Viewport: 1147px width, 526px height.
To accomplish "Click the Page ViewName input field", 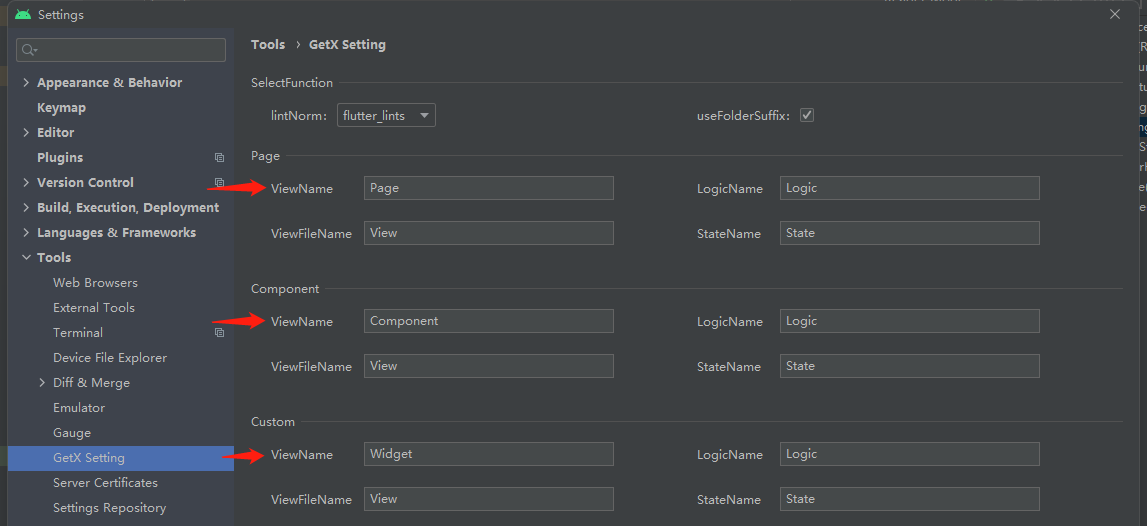I will (x=488, y=188).
